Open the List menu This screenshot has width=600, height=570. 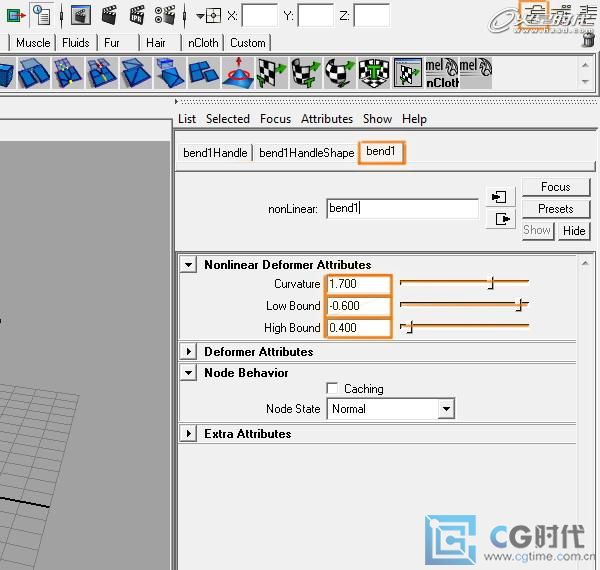click(x=187, y=119)
